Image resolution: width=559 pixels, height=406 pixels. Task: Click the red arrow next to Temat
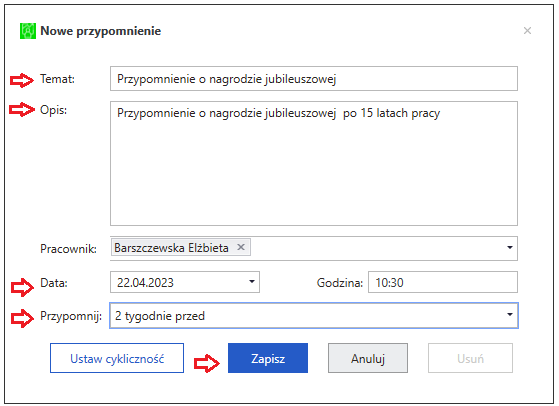pos(22,80)
